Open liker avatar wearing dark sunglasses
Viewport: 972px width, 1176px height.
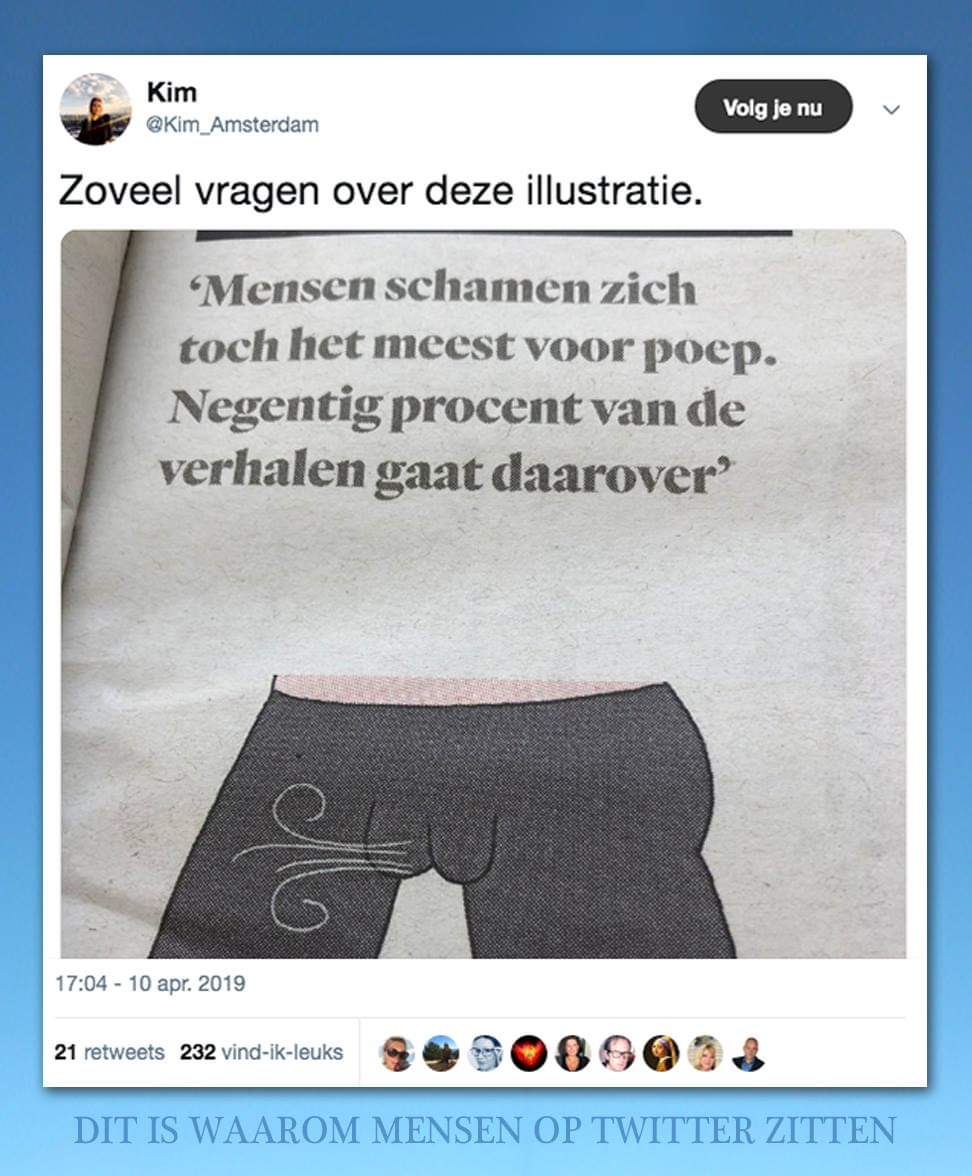tap(397, 1053)
